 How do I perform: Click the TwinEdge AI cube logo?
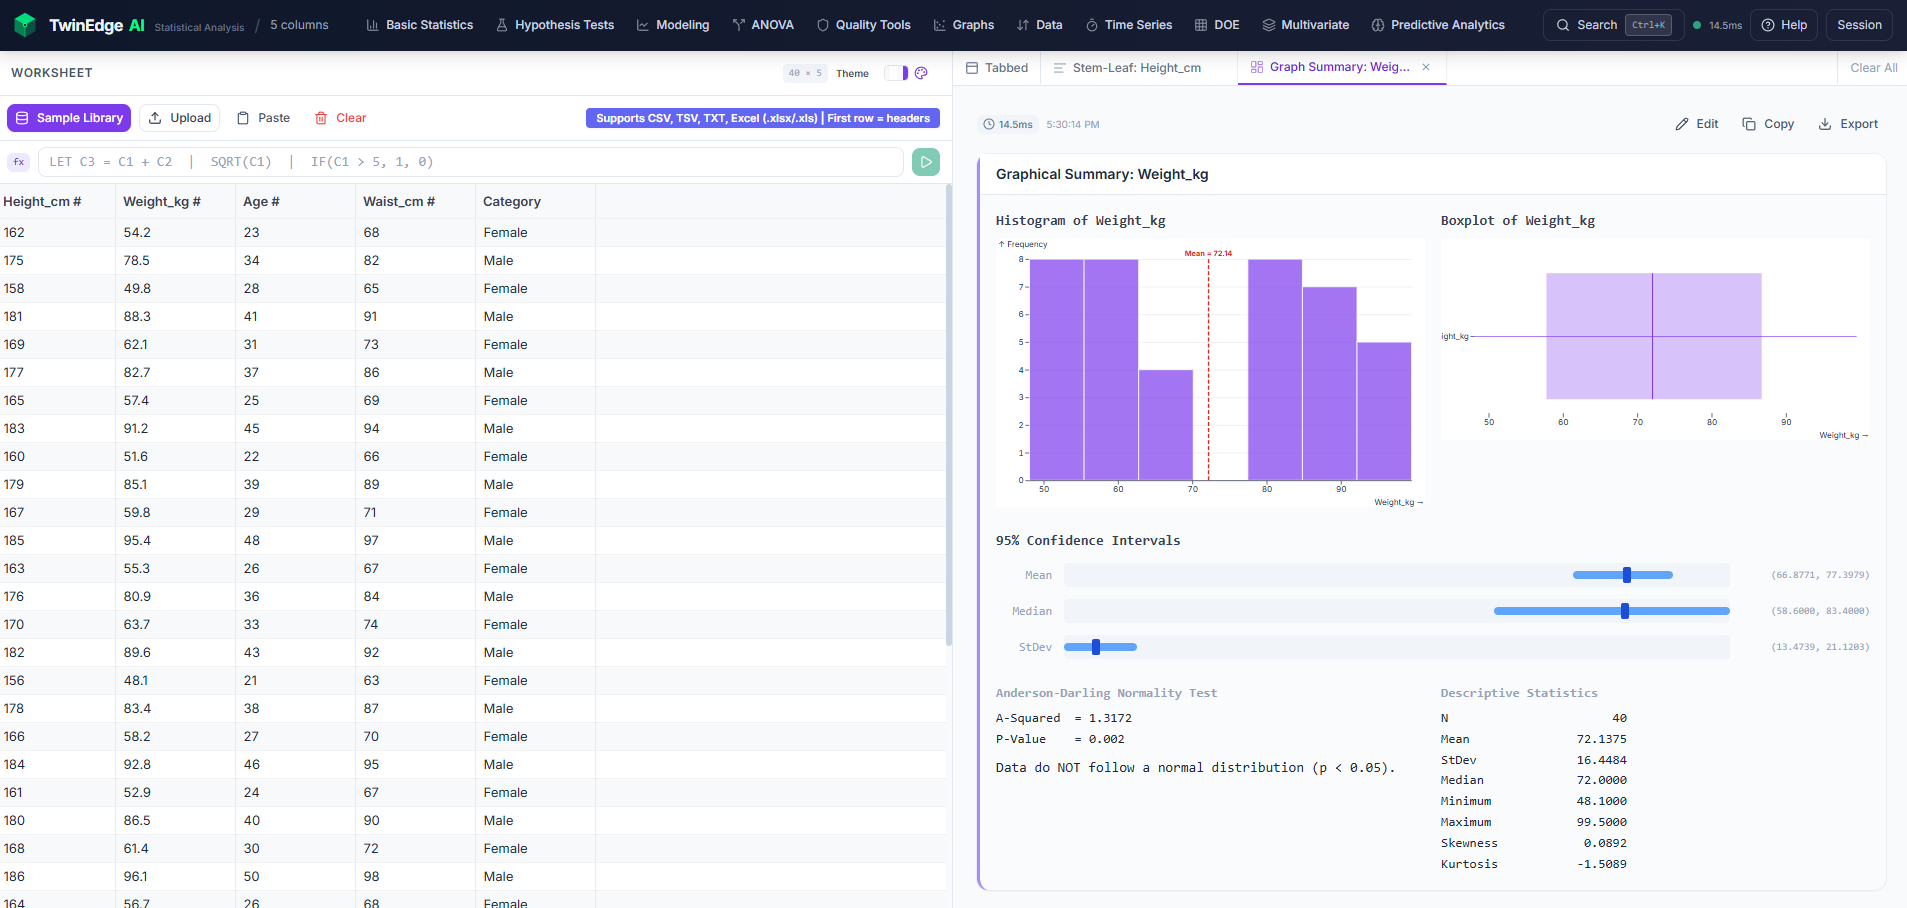[x=25, y=25]
